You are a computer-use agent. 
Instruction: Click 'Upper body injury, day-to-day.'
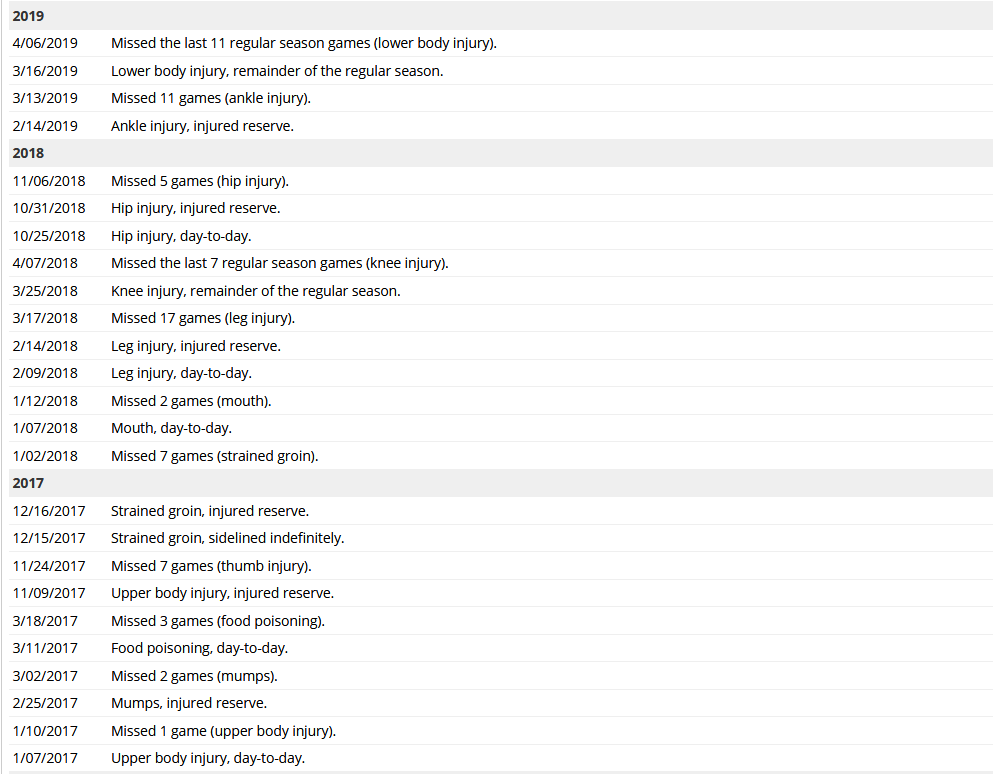[208, 759]
